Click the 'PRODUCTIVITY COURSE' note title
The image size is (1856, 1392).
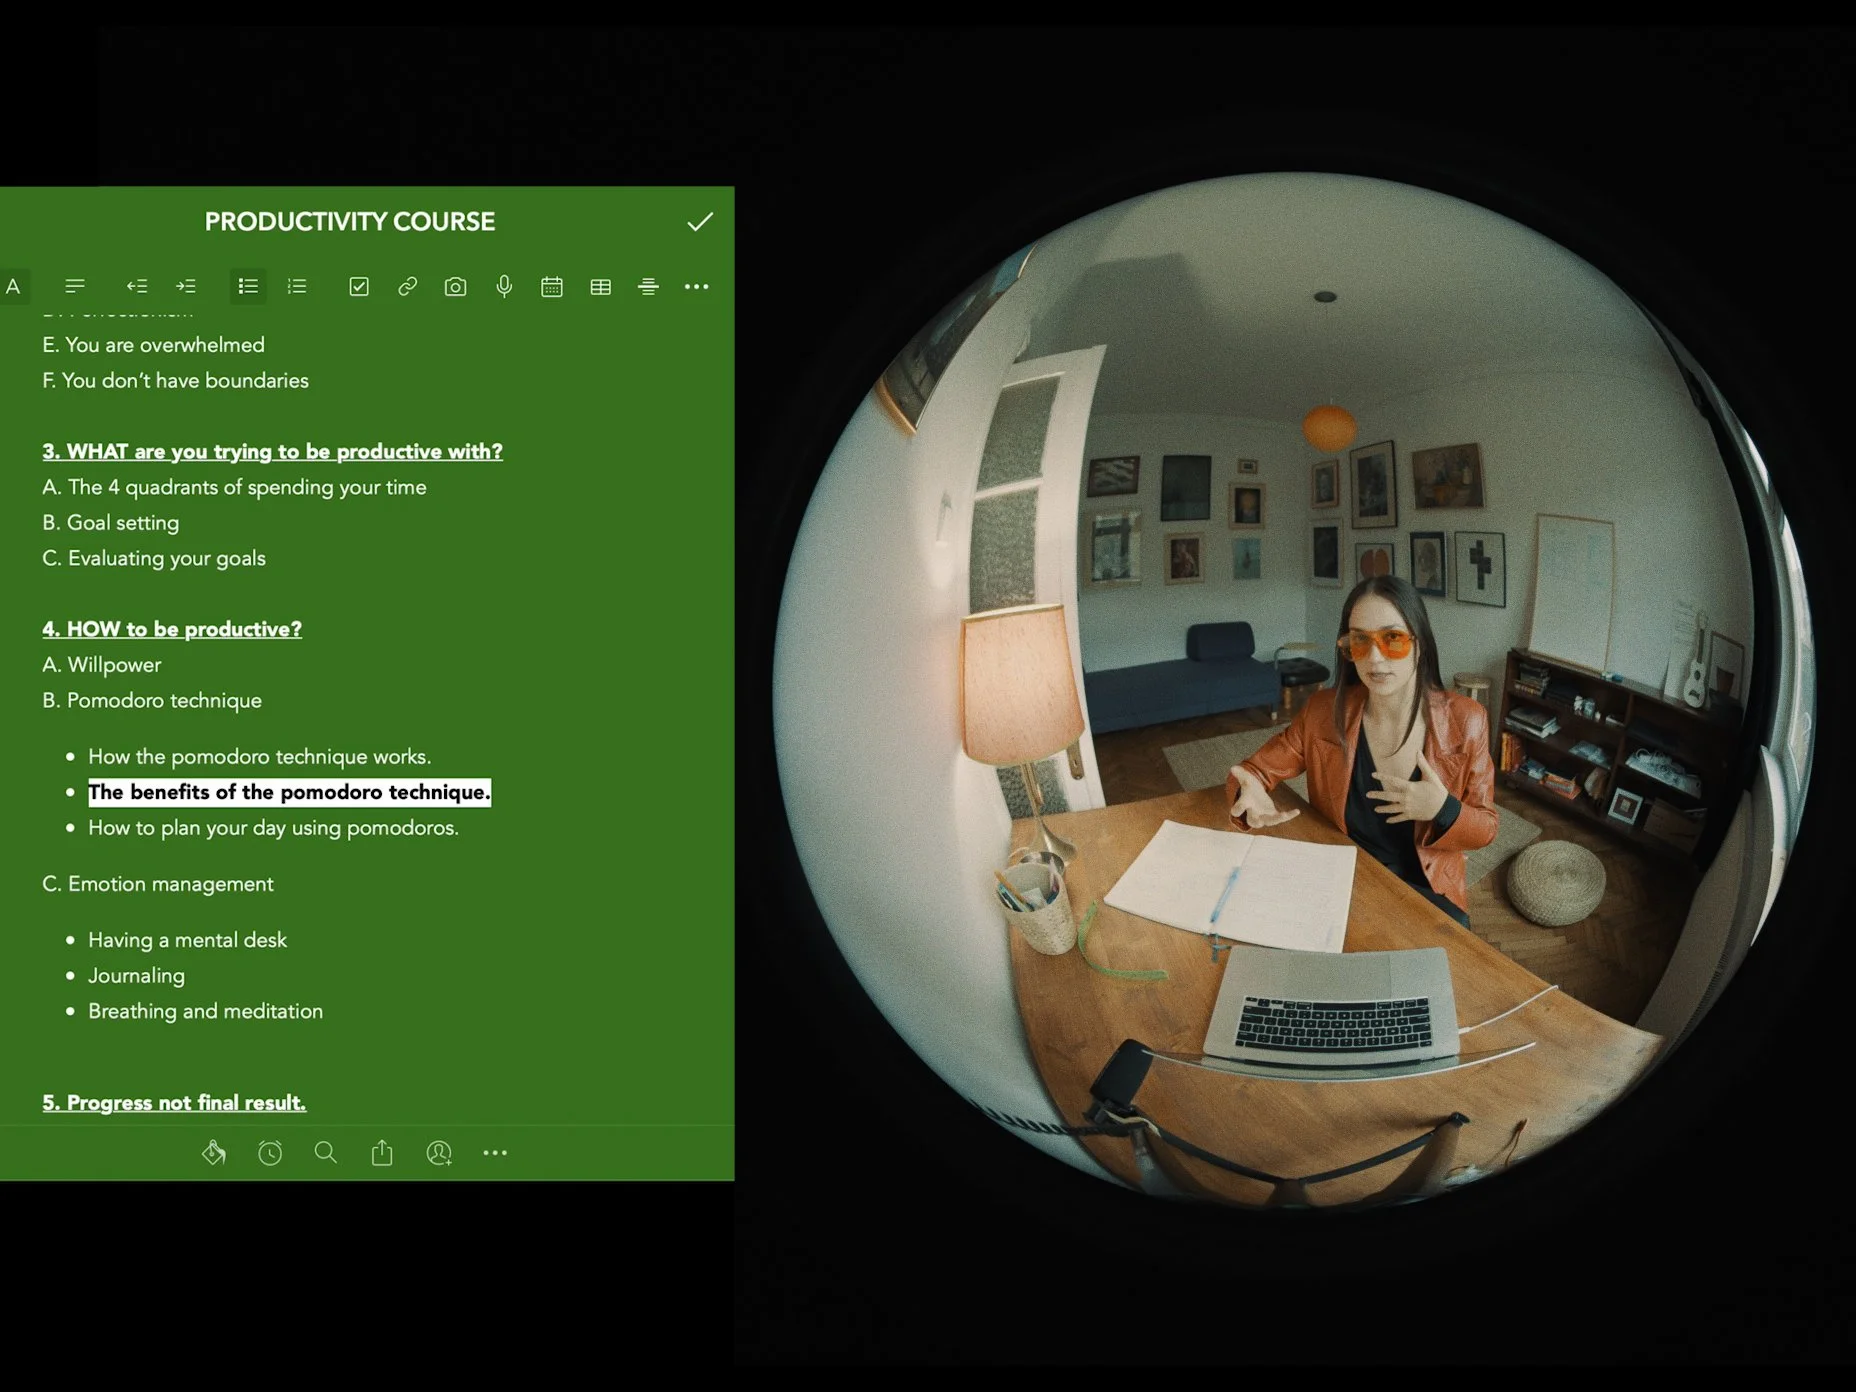[350, 222]
